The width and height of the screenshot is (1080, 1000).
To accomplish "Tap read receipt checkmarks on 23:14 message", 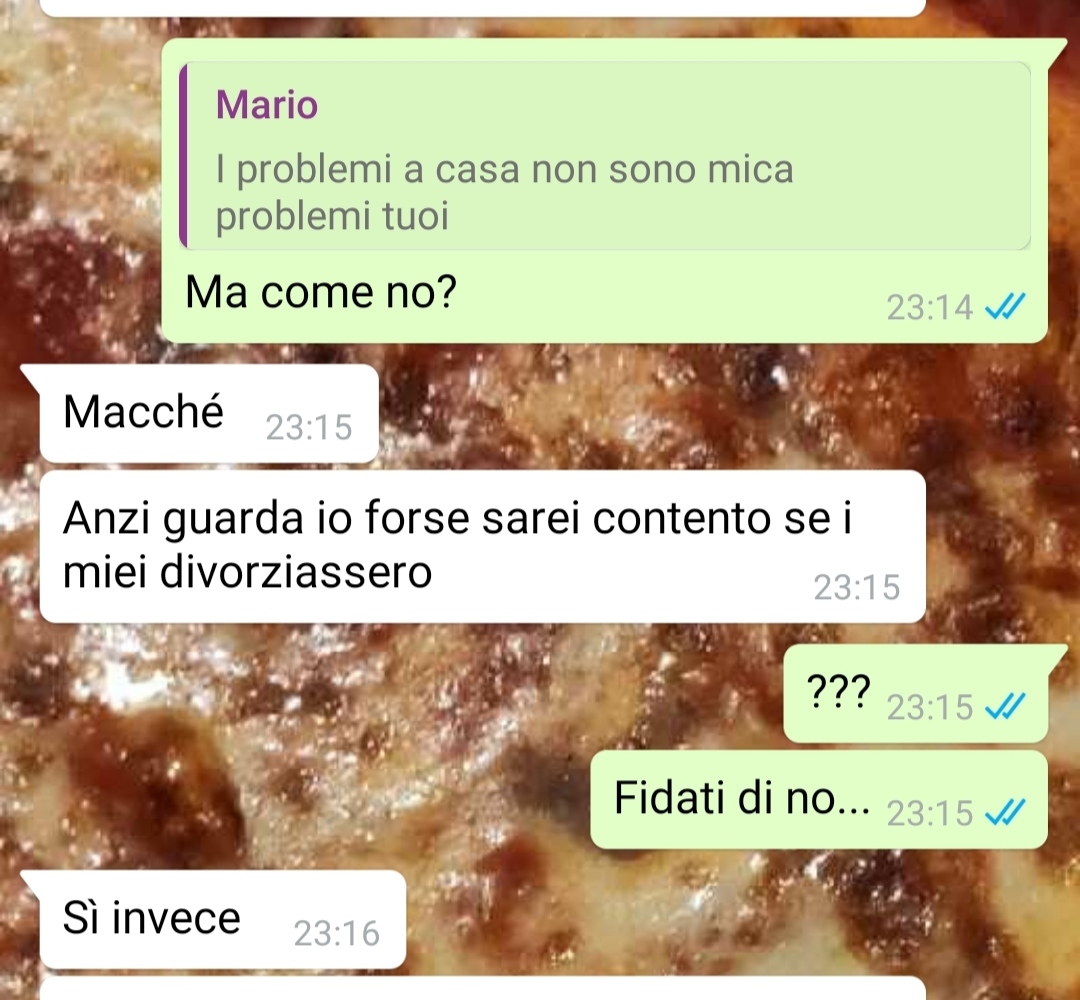I will (x=1005, y=306).
